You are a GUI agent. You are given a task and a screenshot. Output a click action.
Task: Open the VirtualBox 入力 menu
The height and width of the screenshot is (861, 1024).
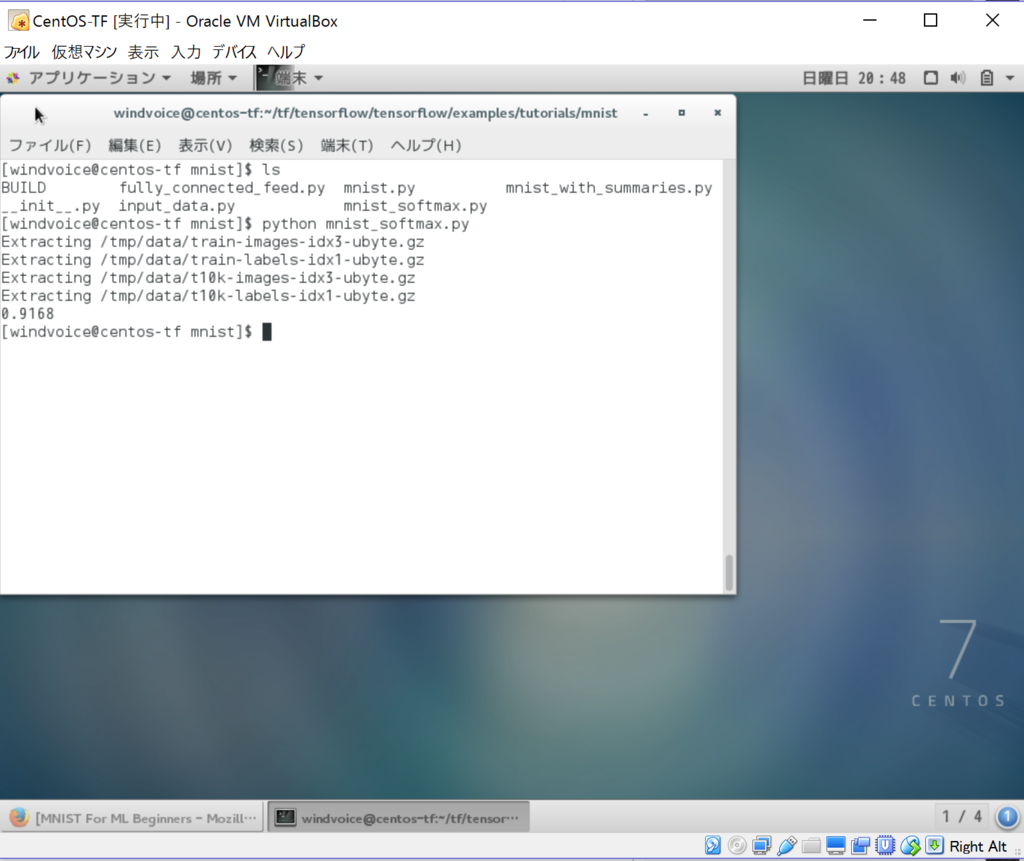(x=186, y=52)
